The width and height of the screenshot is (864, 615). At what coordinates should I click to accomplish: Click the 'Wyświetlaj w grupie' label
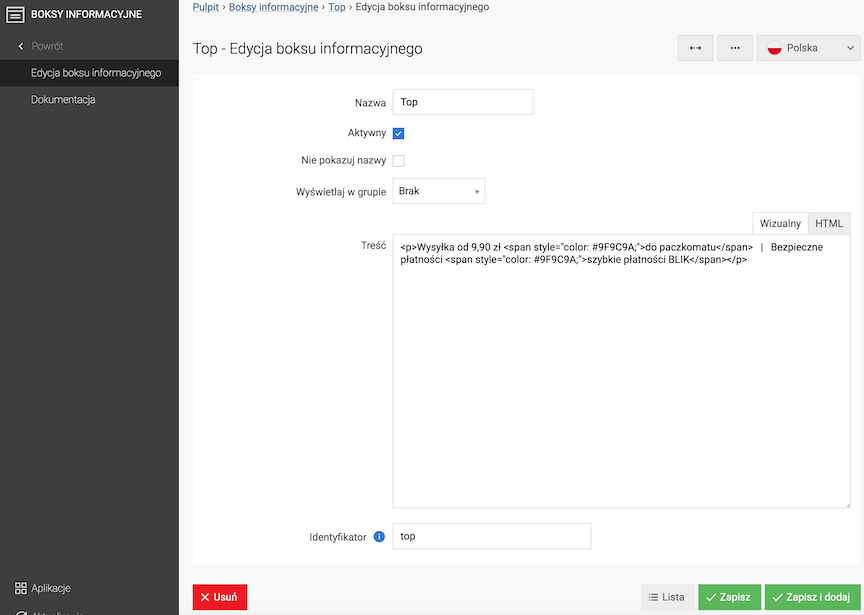coord(341,192)
